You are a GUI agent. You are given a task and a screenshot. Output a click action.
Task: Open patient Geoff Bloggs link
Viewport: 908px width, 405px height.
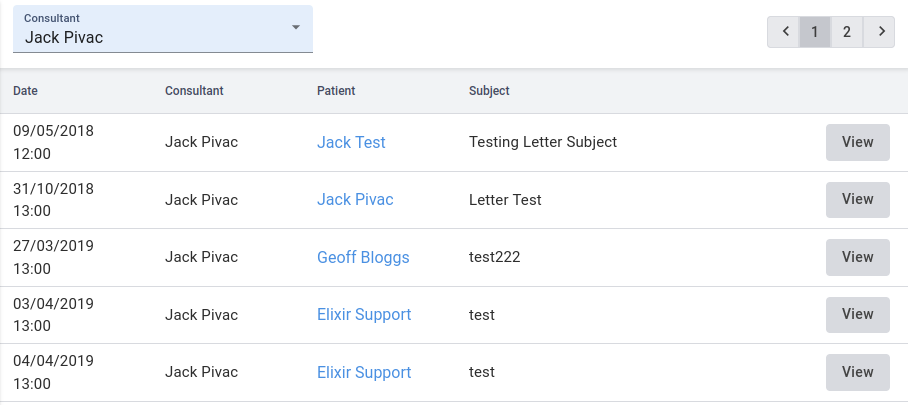coord(363,257)
